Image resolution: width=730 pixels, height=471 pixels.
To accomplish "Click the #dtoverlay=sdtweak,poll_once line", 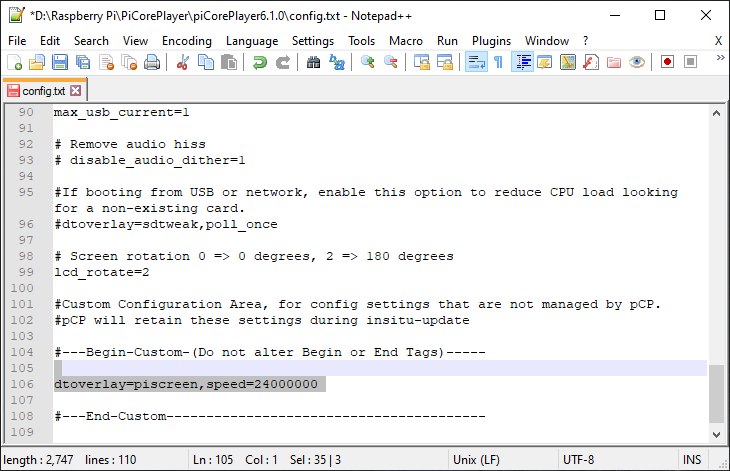I will click(166, 224).
